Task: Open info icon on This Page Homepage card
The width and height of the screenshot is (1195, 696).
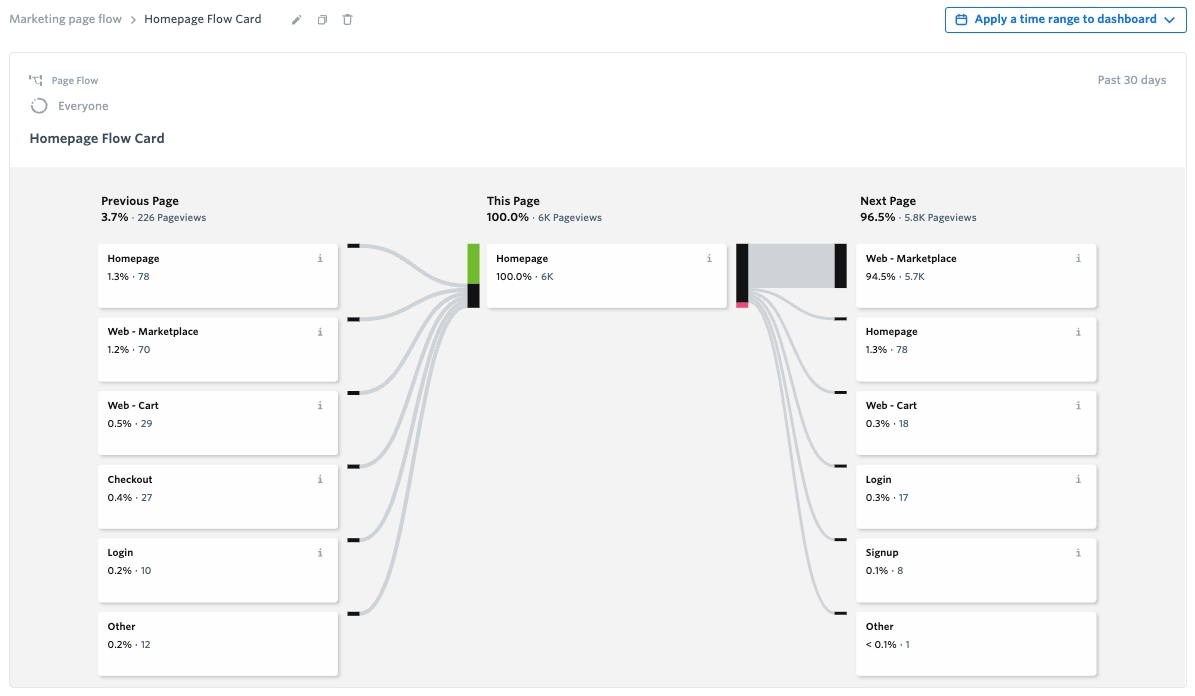Action: [x=709, y=259]
